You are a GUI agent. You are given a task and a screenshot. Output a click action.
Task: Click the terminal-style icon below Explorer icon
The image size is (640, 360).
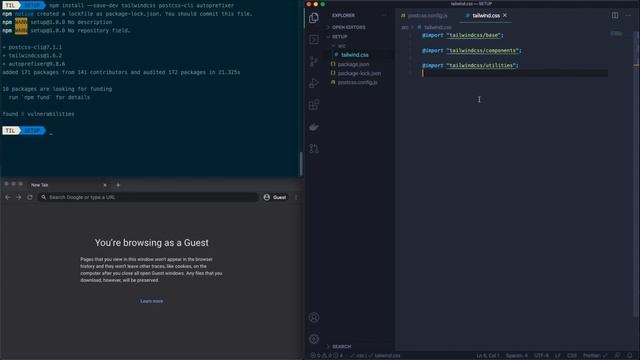click(x=314, y=40)
